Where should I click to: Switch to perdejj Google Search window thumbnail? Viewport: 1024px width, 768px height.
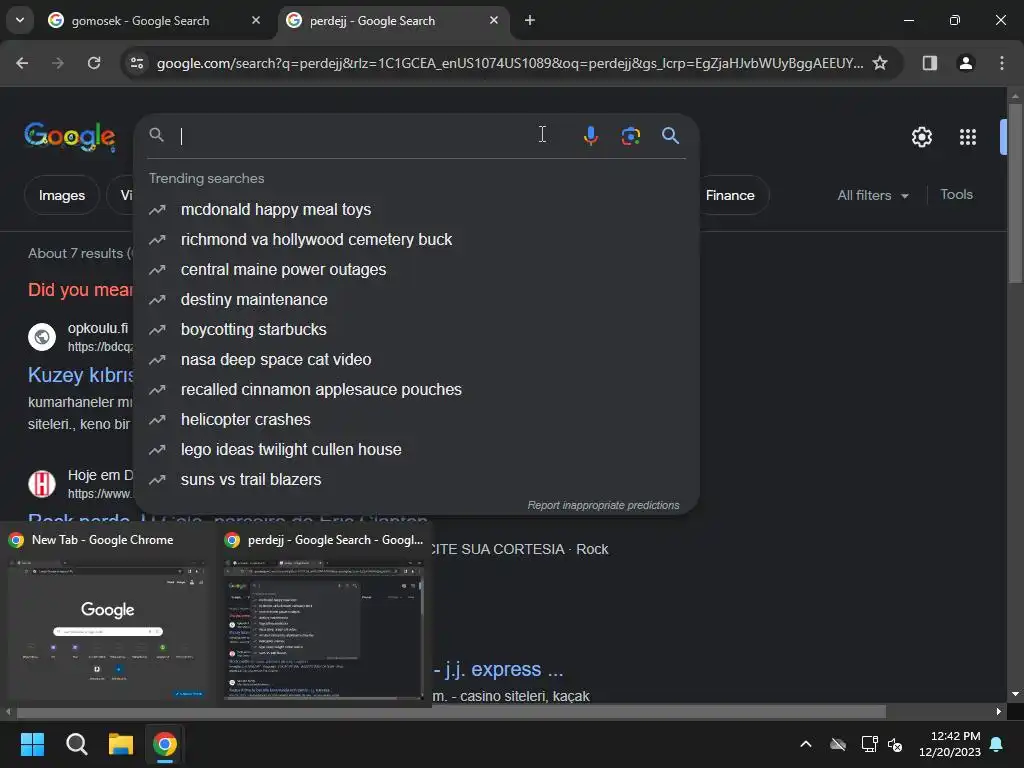click(324, 615)
